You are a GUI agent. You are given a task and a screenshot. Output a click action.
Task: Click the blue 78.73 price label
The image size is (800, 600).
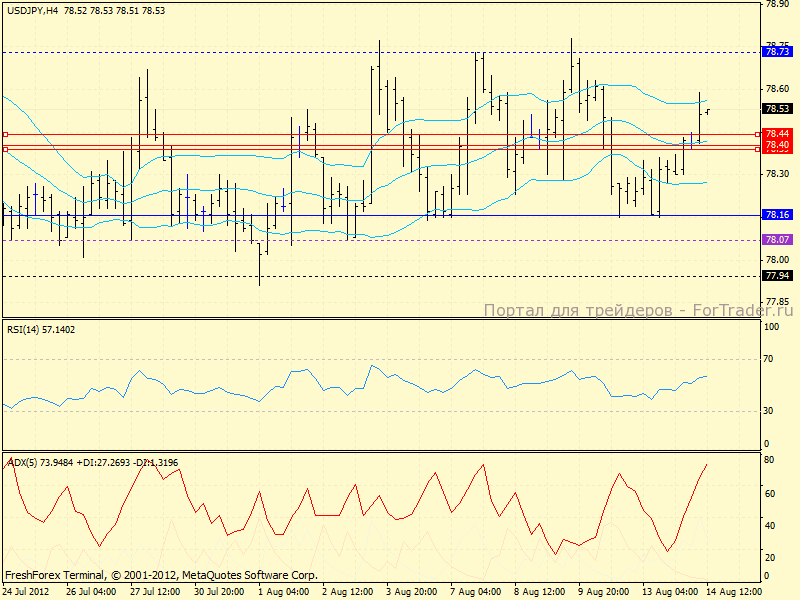pos(777,51)
